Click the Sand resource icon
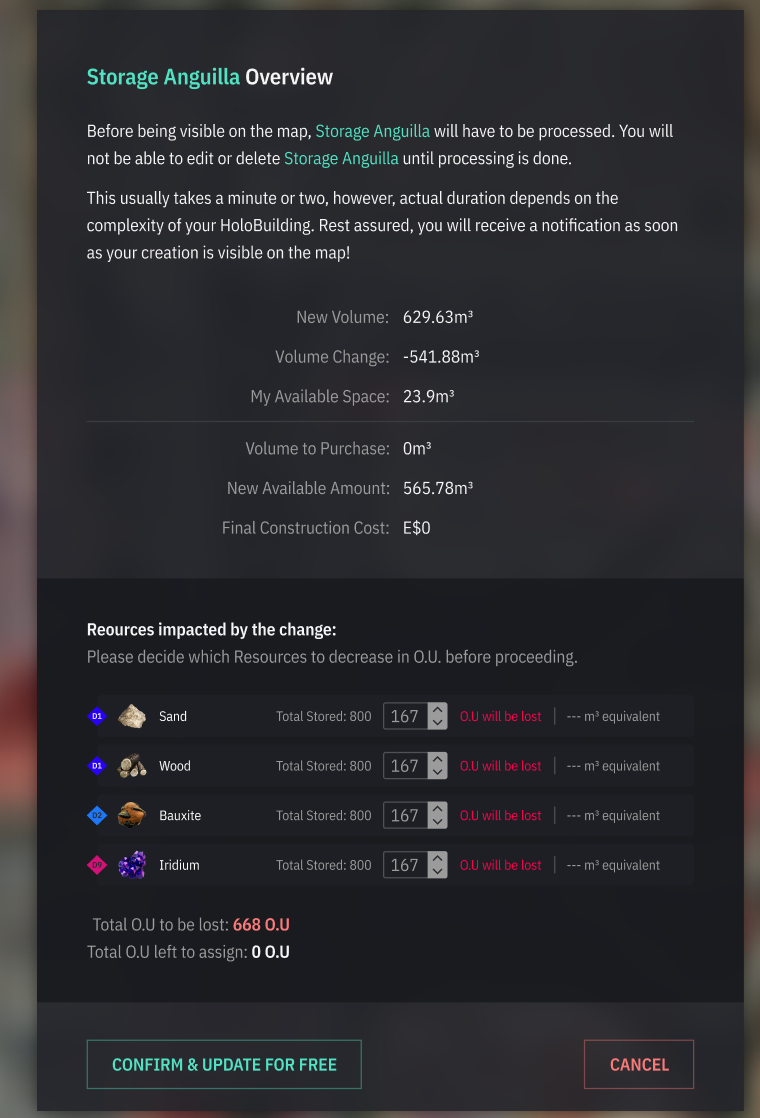Image resolution: width=760 pixels, height=1118 pixels. coord(132,716)
